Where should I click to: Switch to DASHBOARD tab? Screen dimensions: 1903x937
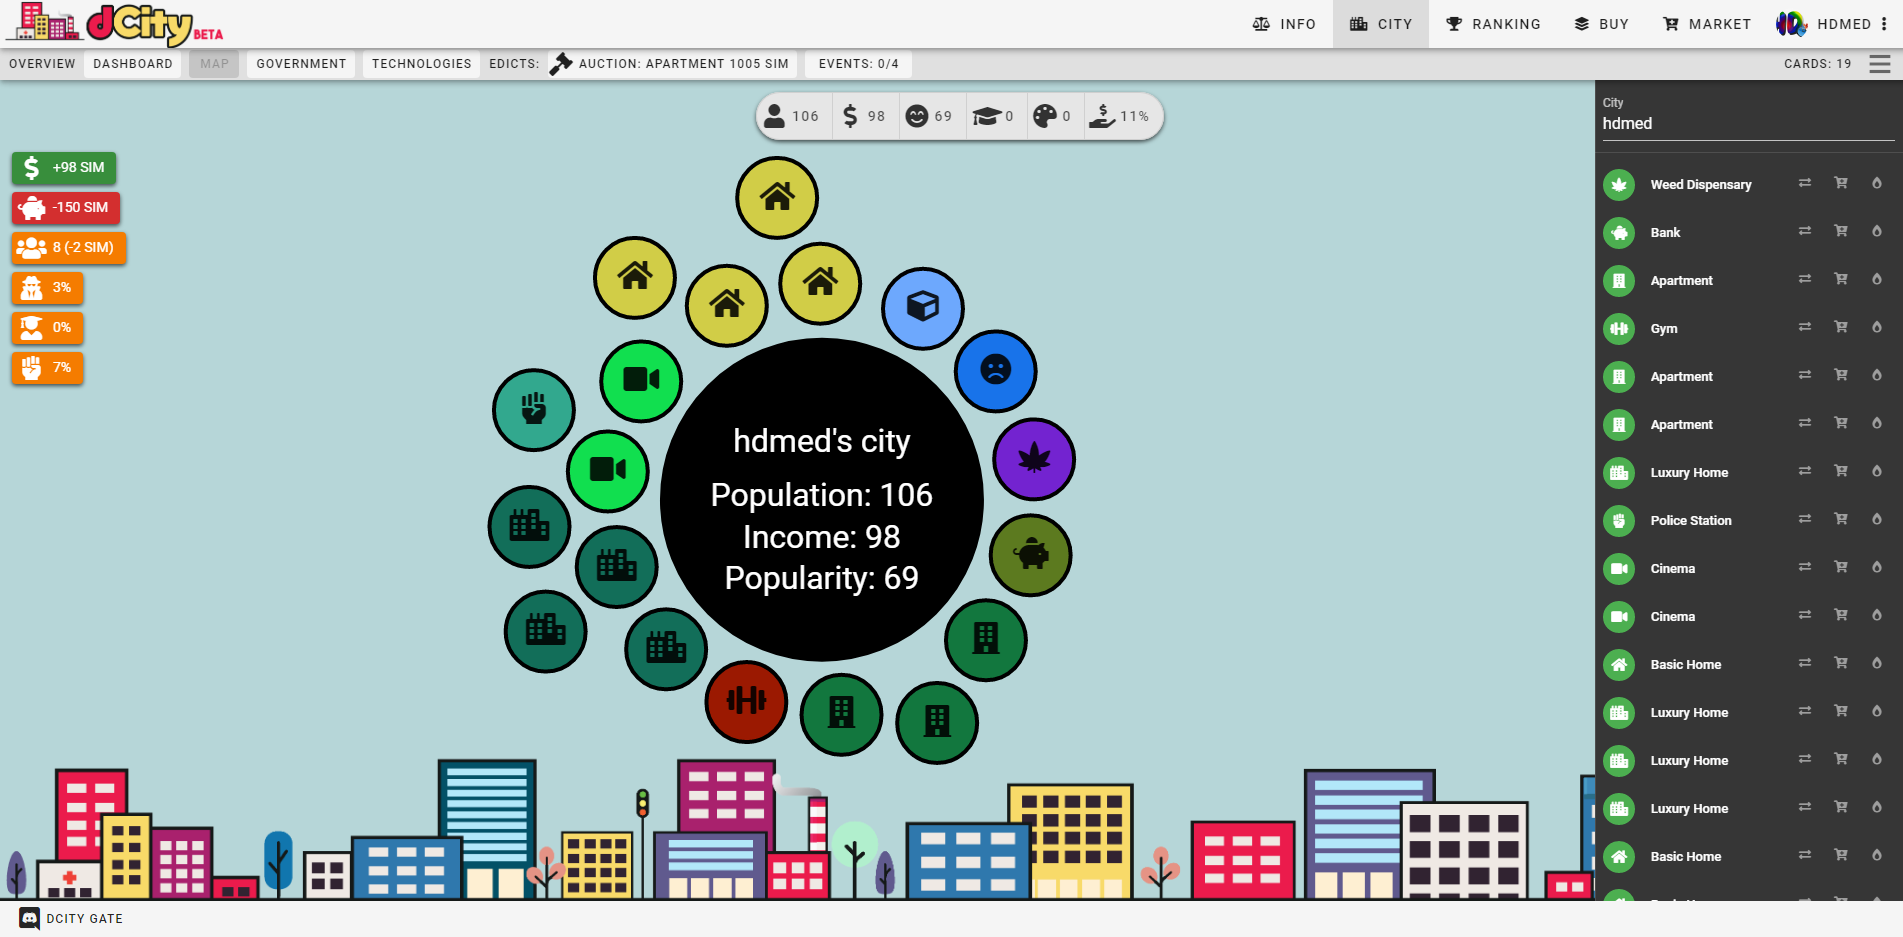click(133, 64)
